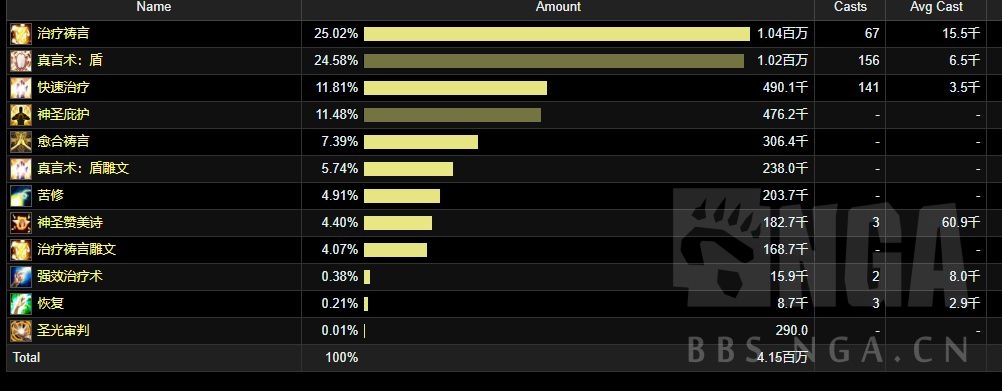Sort the table by the Name column header
The width and height of the screenshot is (1002, 391).
coord(154,7)
